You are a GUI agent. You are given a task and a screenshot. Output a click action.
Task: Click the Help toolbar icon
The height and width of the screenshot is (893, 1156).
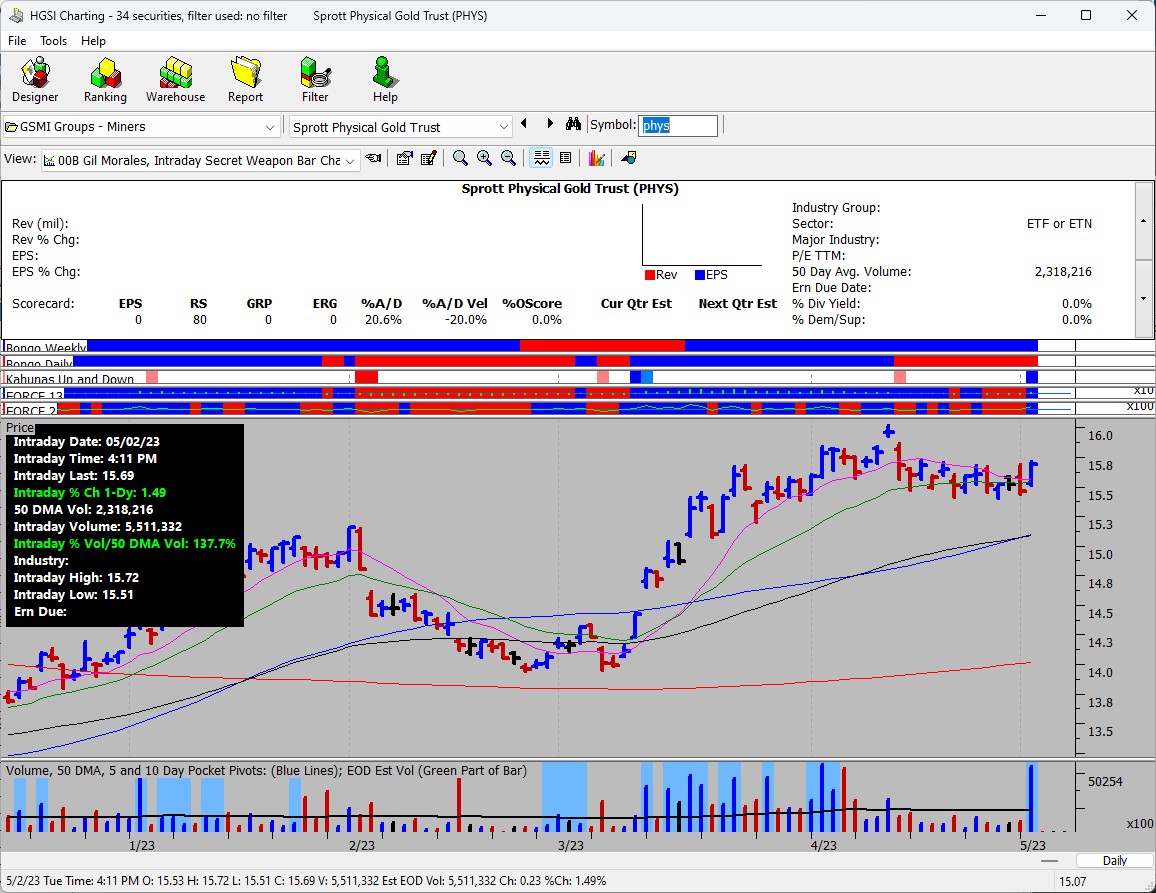pos(385,80)
